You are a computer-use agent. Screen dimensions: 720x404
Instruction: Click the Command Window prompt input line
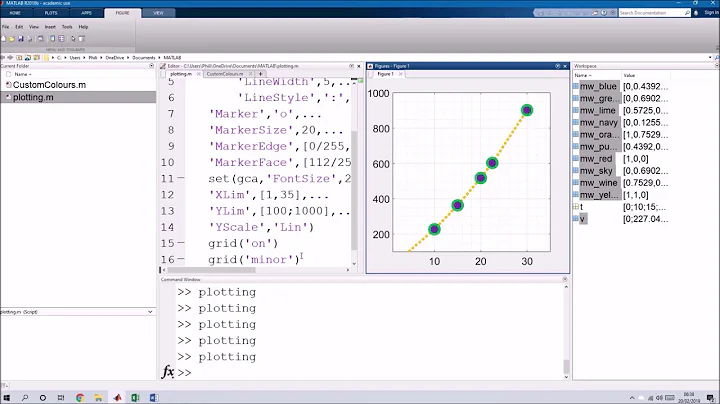370,372
